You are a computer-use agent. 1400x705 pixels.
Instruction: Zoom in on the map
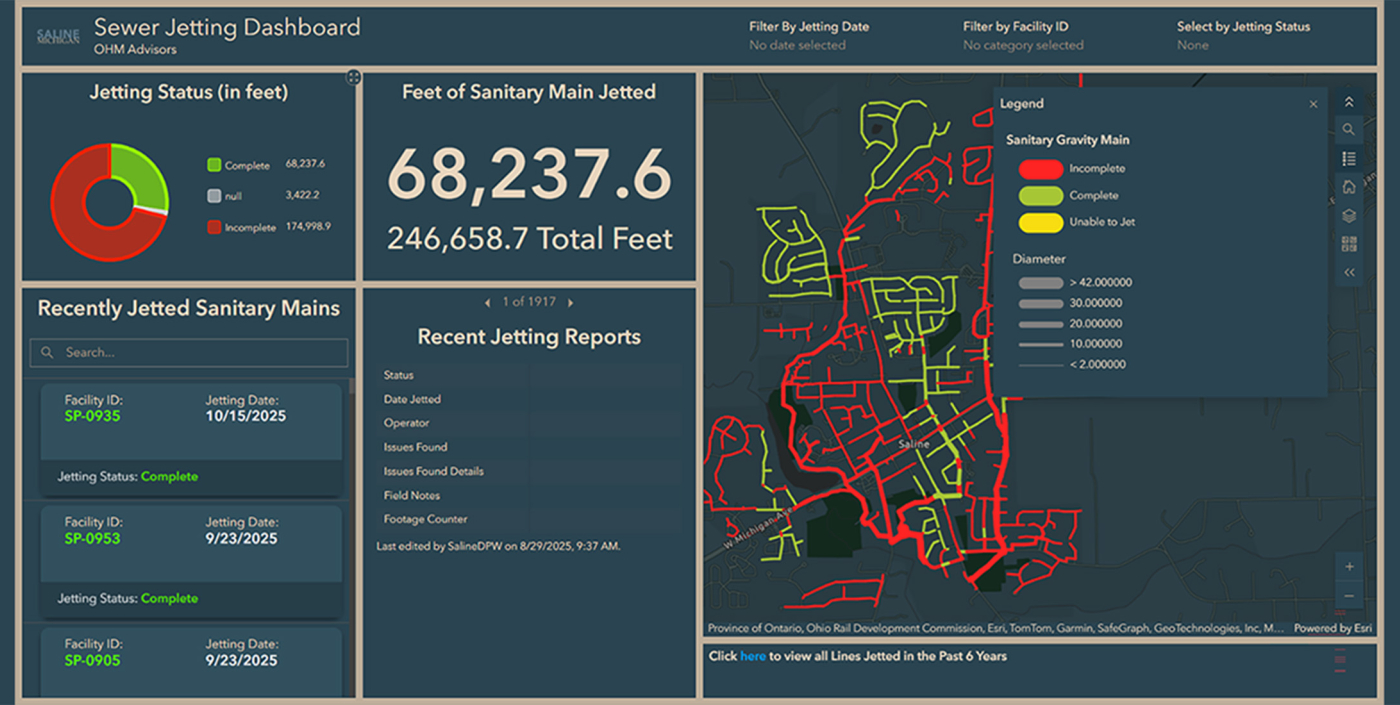click(x=1348, y=567)
